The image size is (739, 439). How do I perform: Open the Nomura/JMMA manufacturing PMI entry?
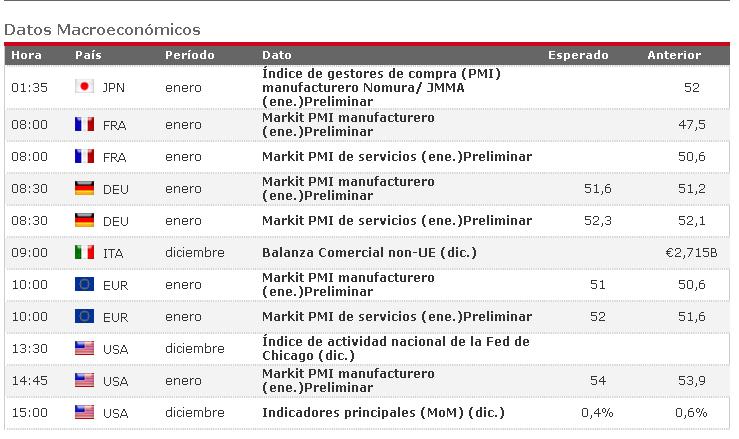pyautogui.click(x=381, y=87)
